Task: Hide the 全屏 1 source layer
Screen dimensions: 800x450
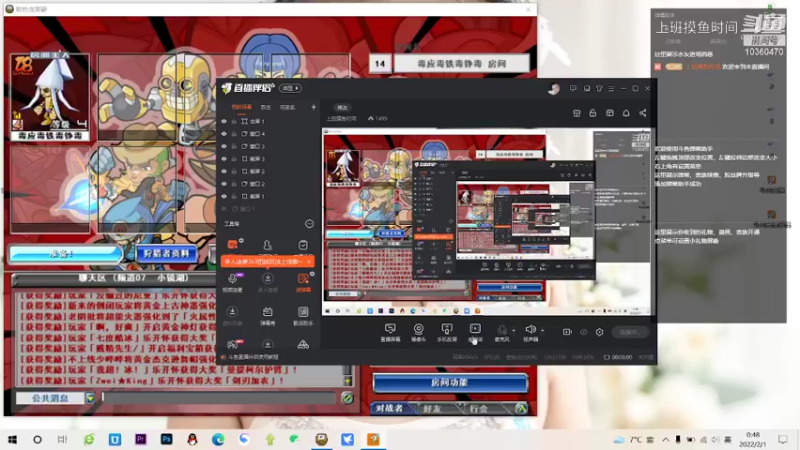Action: tap(223, 121)
